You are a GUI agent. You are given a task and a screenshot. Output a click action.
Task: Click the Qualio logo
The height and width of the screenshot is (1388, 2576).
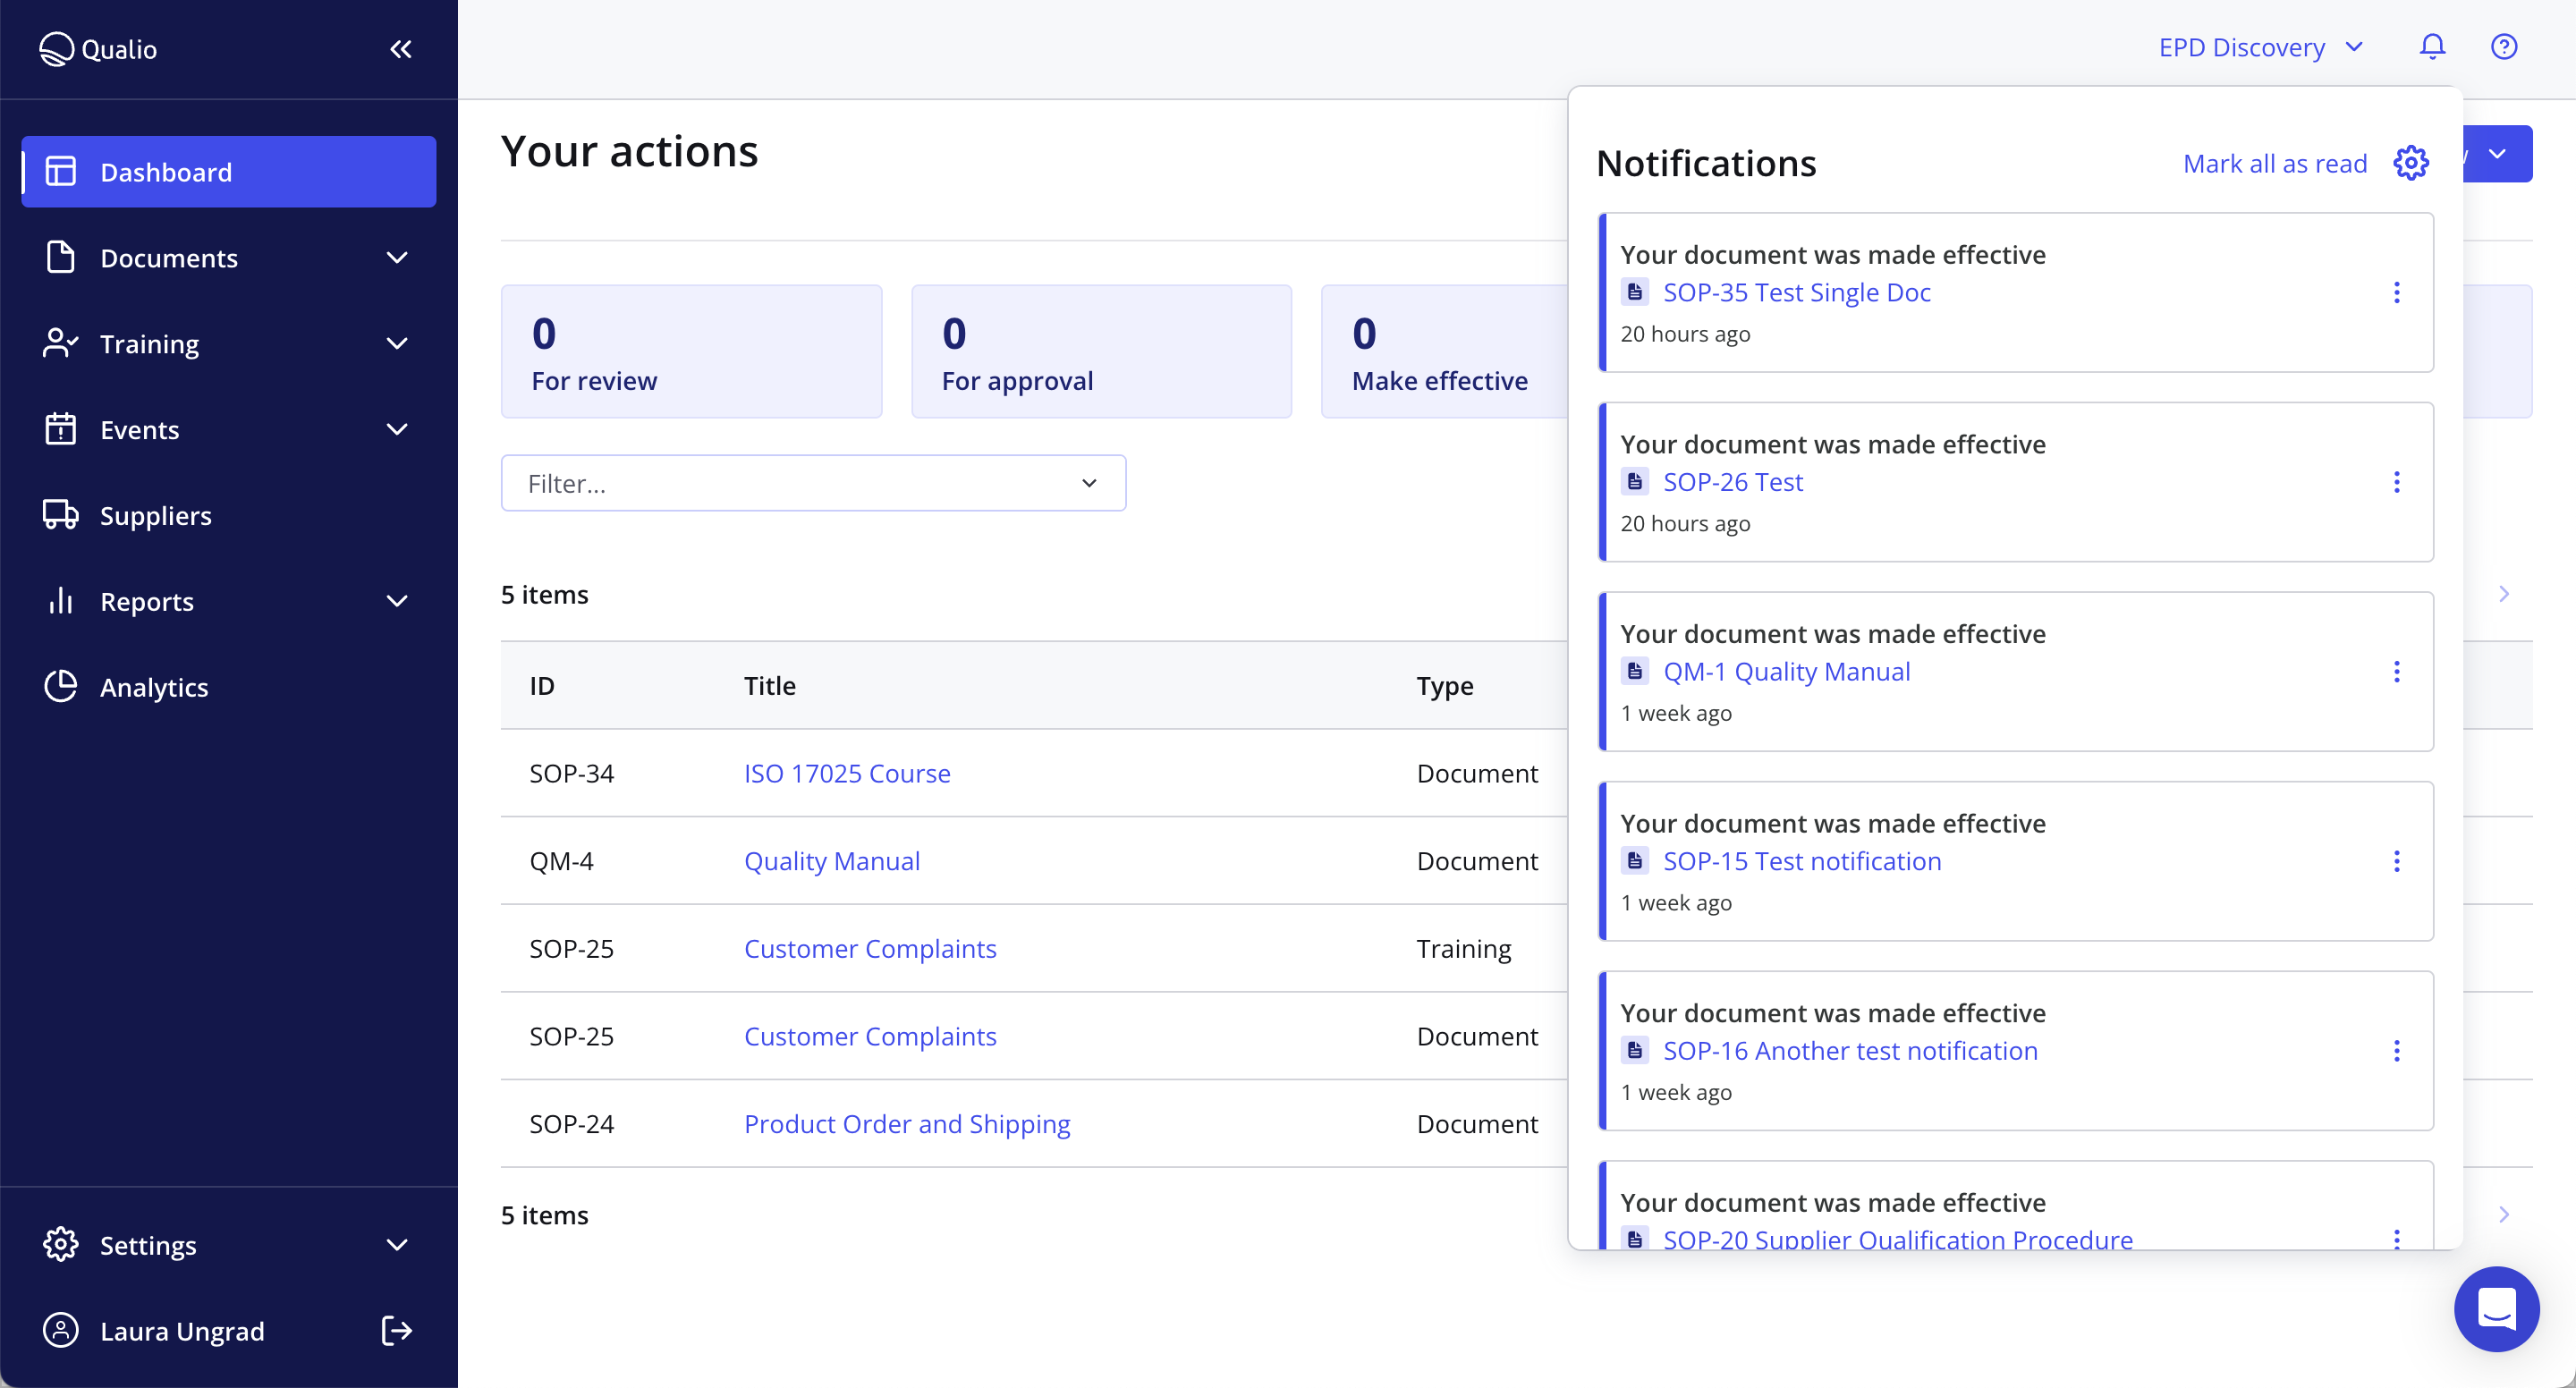tap(97, 49)
